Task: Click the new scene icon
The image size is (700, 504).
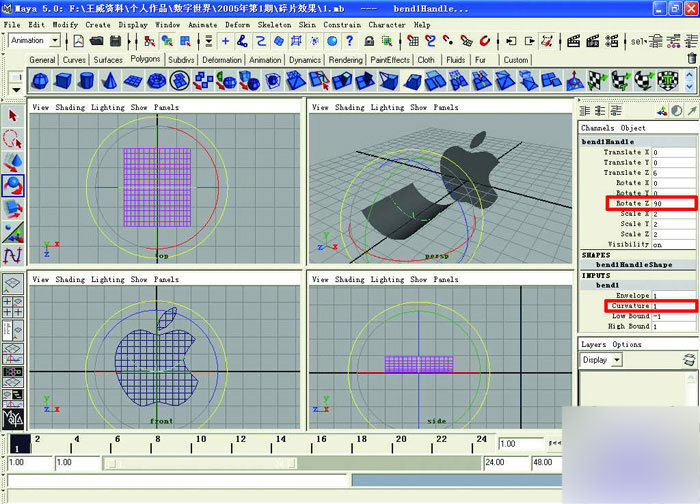Action: [x=79, y=41]
